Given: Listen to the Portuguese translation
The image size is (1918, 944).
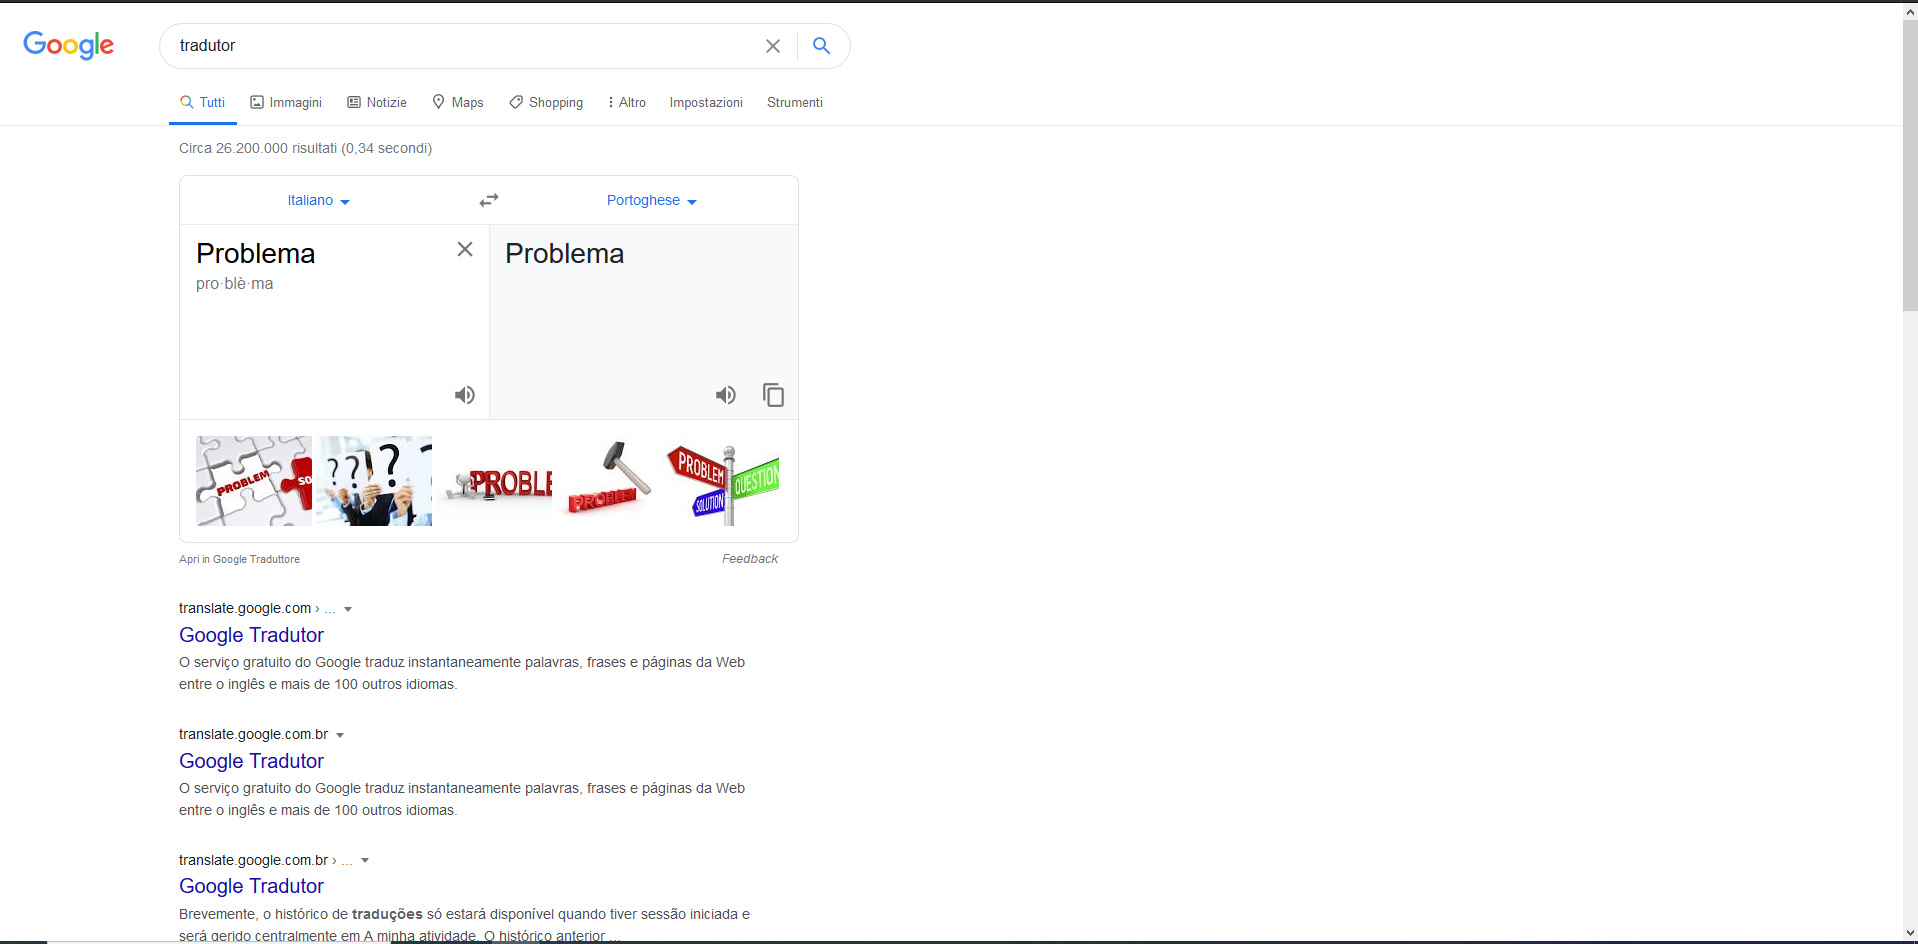Looking at the screenshot, I should [726, 395].
